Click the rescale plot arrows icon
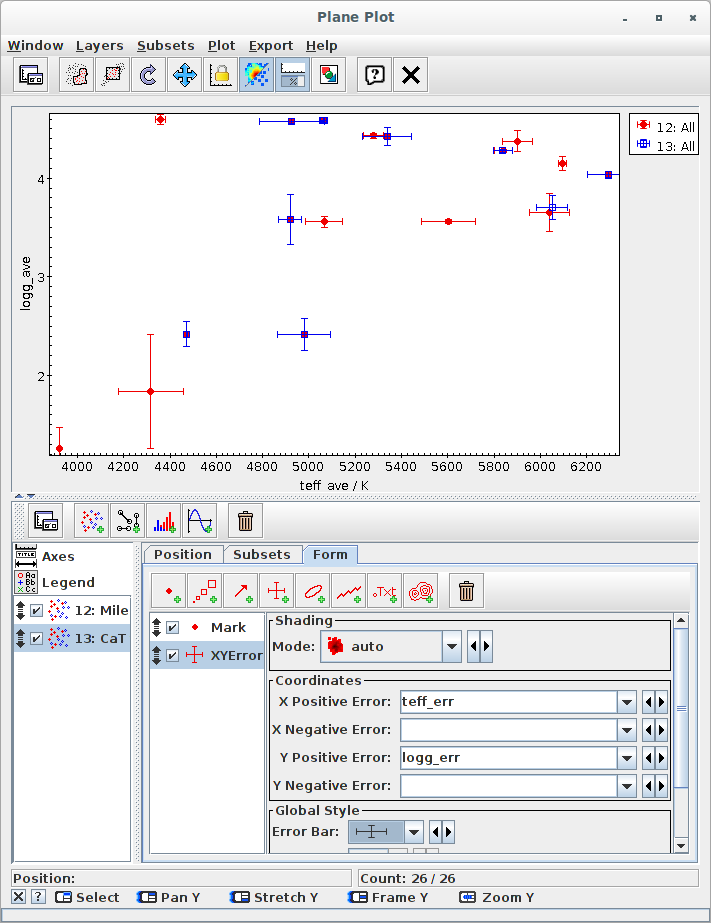711x923 pixels. click(184, 75)
